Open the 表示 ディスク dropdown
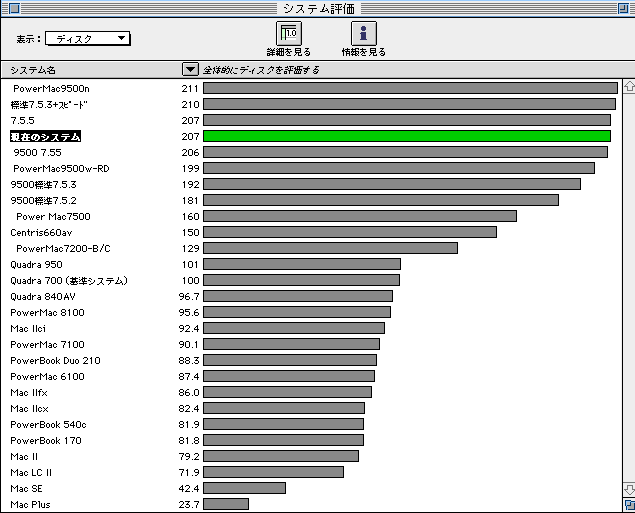635x513 pixels. pyautogui.click(x=88, y=38)
